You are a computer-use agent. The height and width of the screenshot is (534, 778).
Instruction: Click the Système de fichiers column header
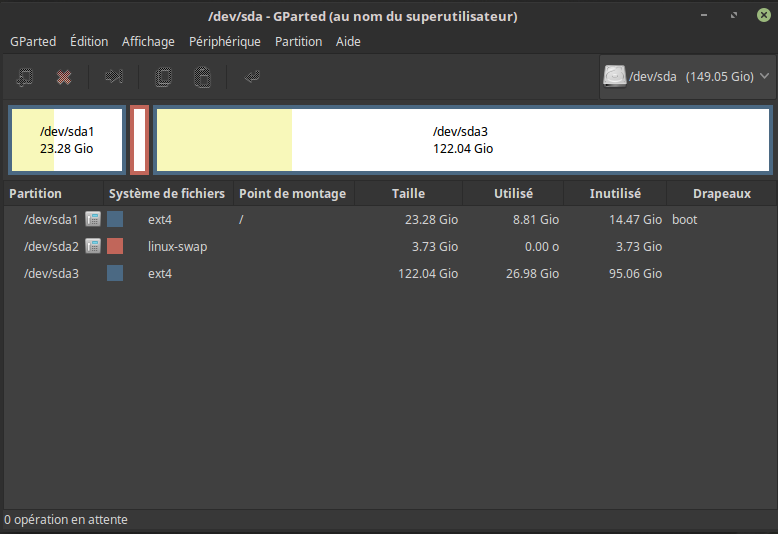pos(167,194)
